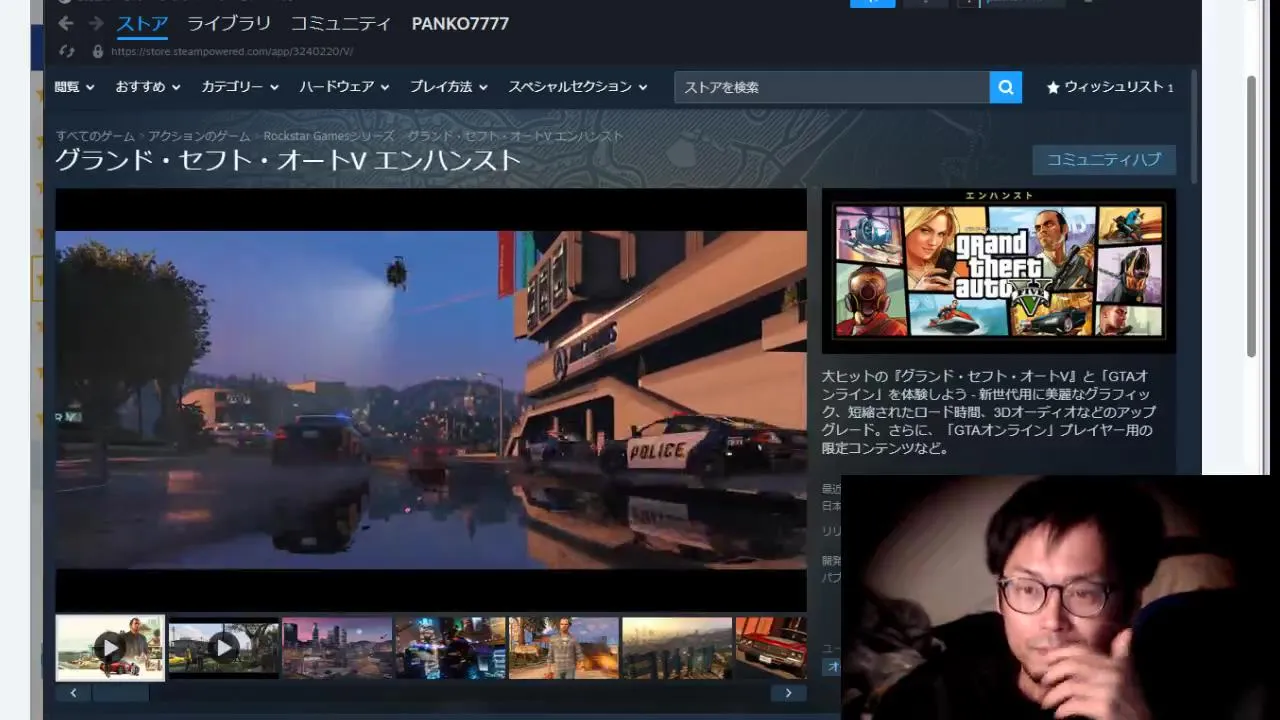This screenshot has height=720, width=1280.
Task: Go back with the left arrow icon
Action: click(66, 23)
